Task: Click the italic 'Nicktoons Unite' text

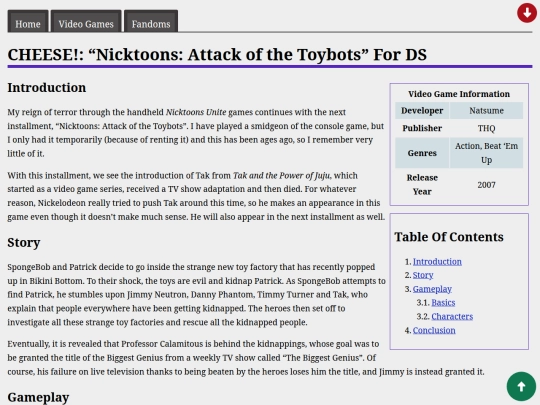Action: tap(196, 112)
